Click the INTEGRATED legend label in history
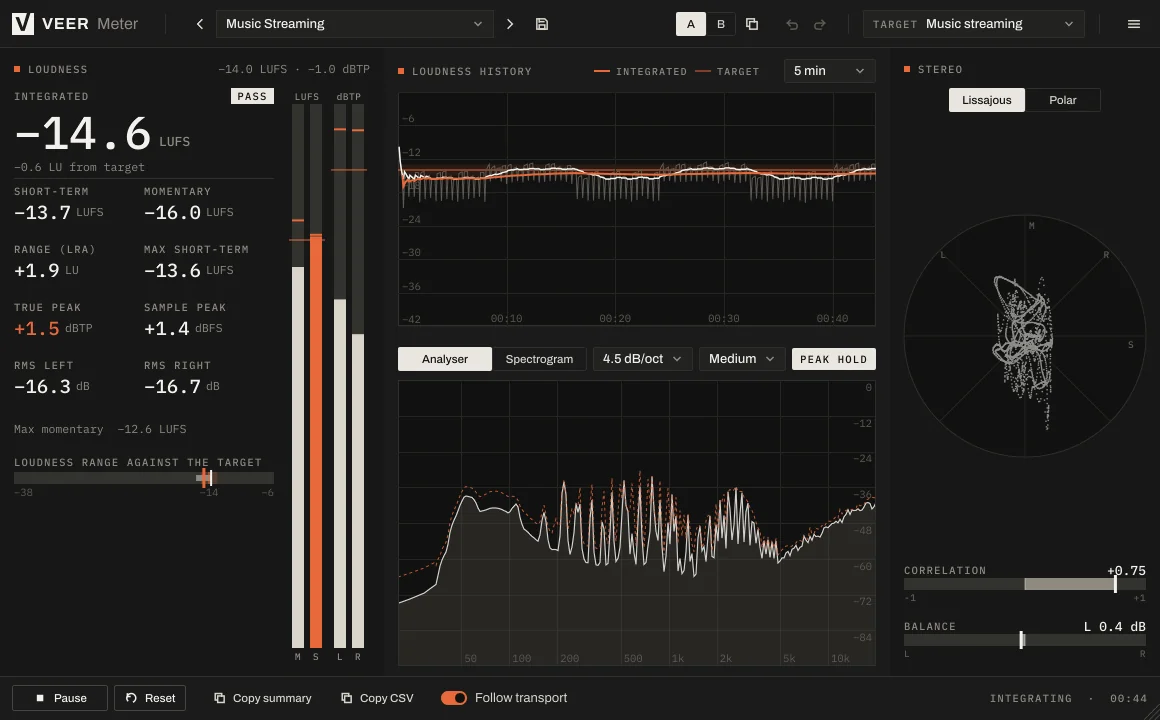Screen dimensions: 1160x720 click(x=651, y=72)
